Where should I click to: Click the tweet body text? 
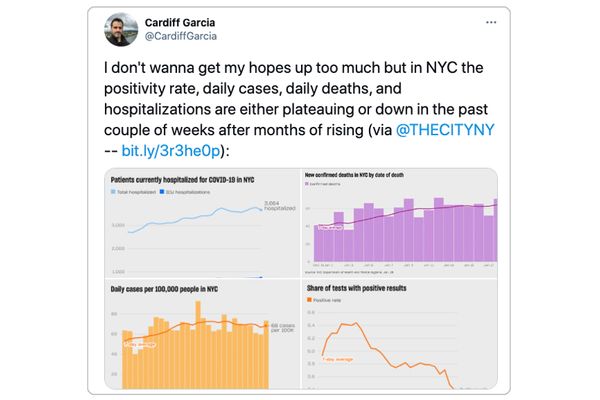300,110
